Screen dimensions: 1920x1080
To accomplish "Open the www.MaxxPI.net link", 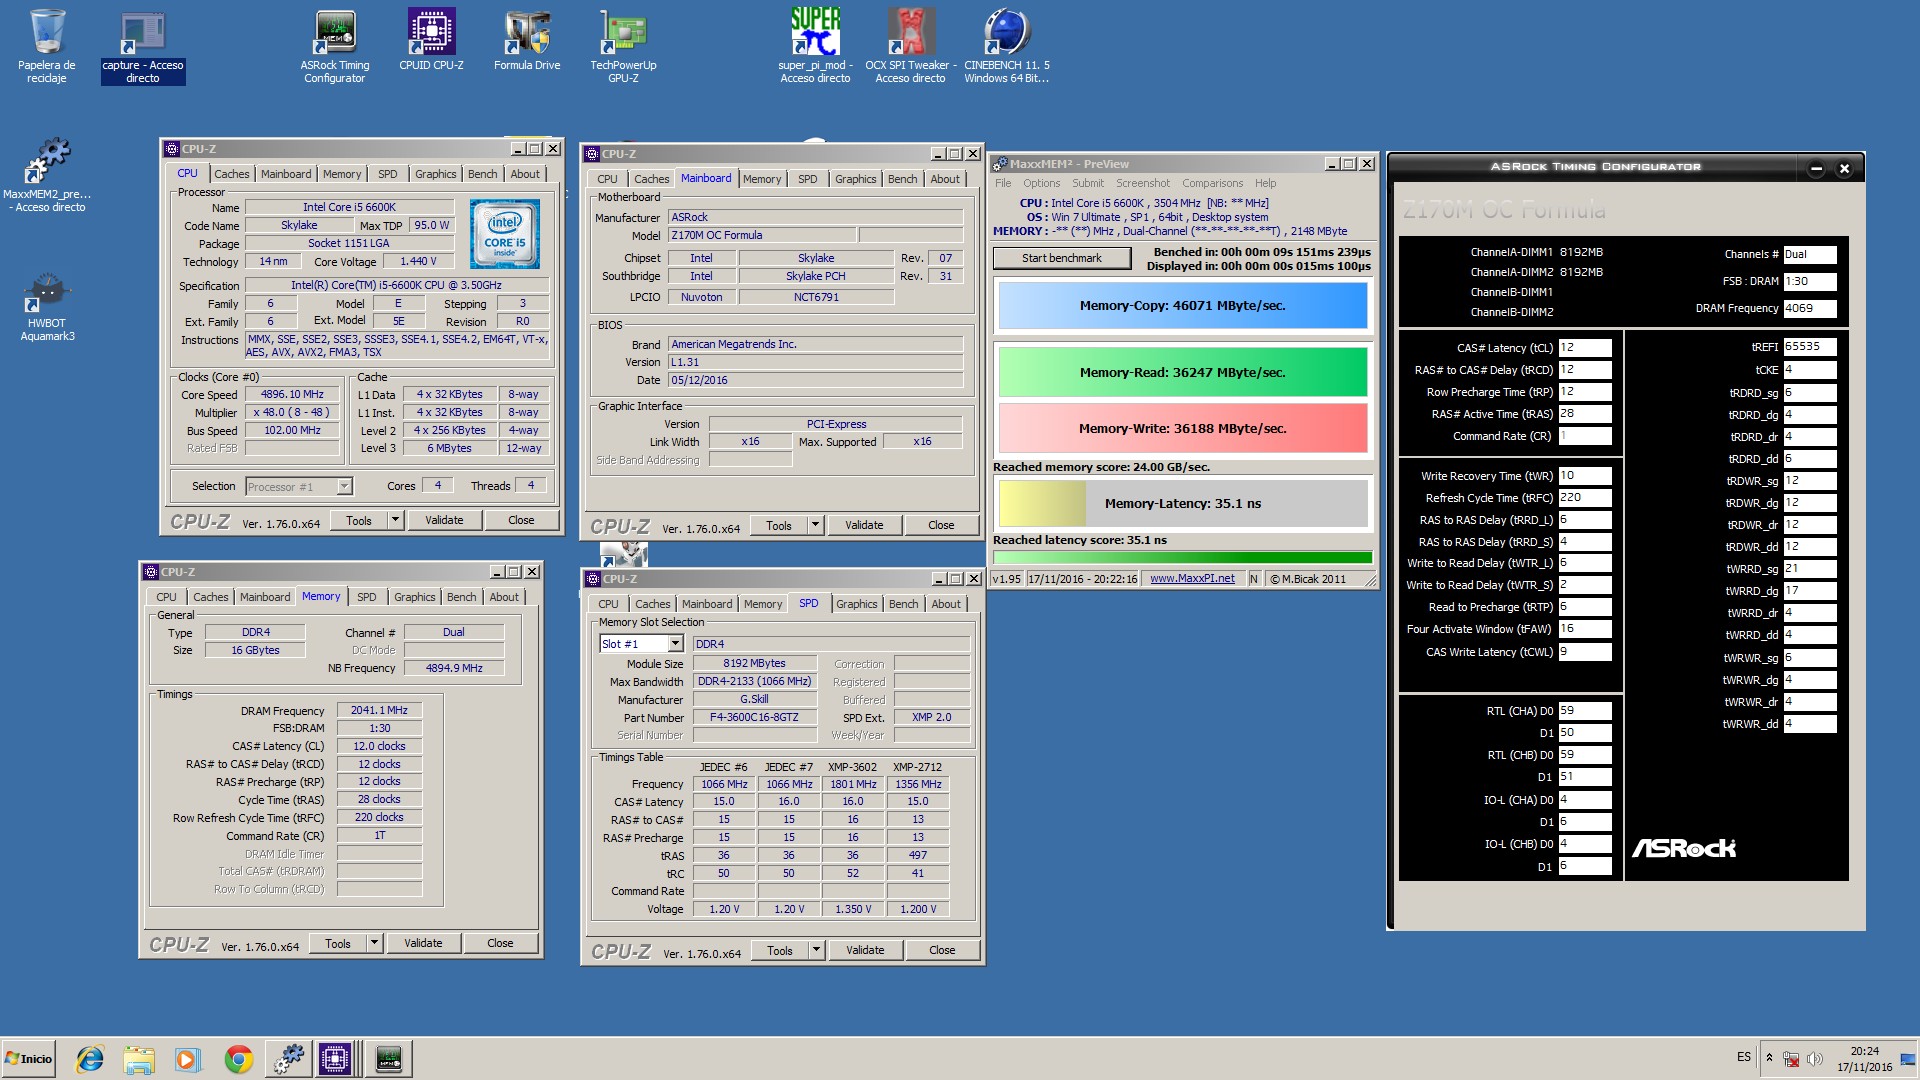I will coord(1192,579).
